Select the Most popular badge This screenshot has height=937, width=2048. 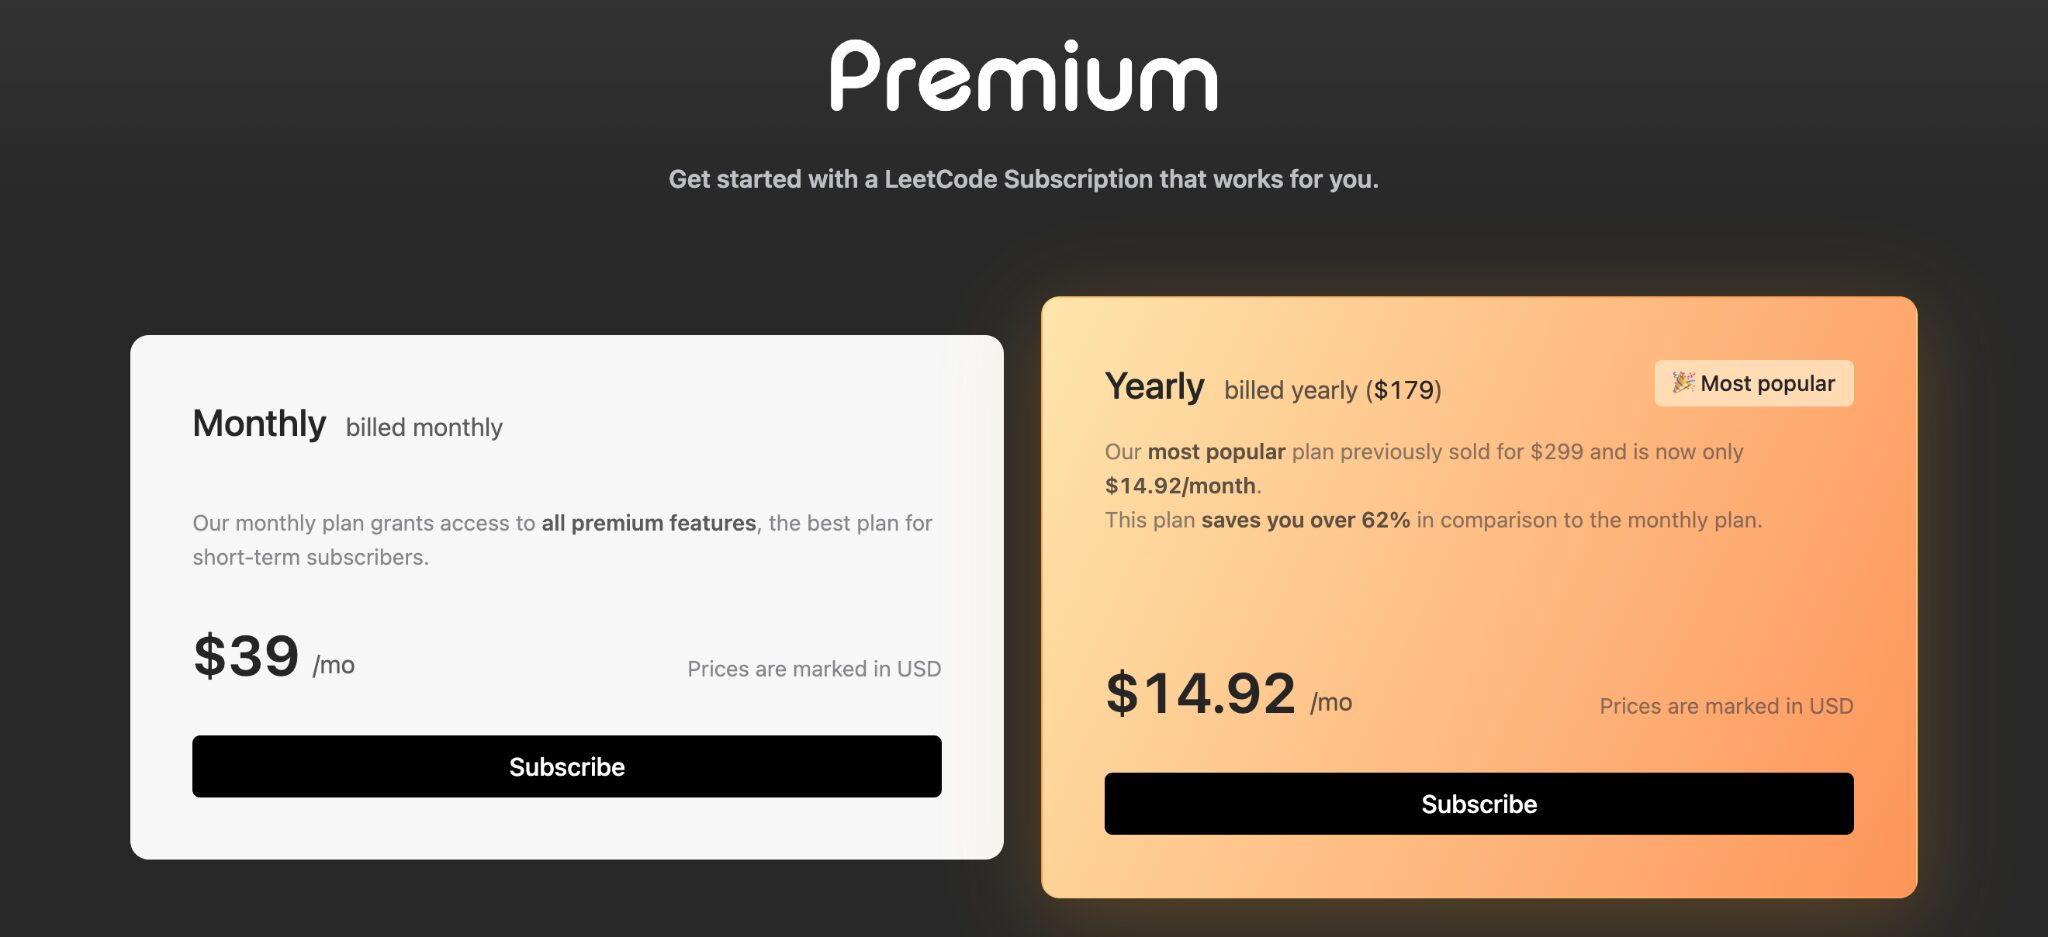click(x=1753, y=383)
